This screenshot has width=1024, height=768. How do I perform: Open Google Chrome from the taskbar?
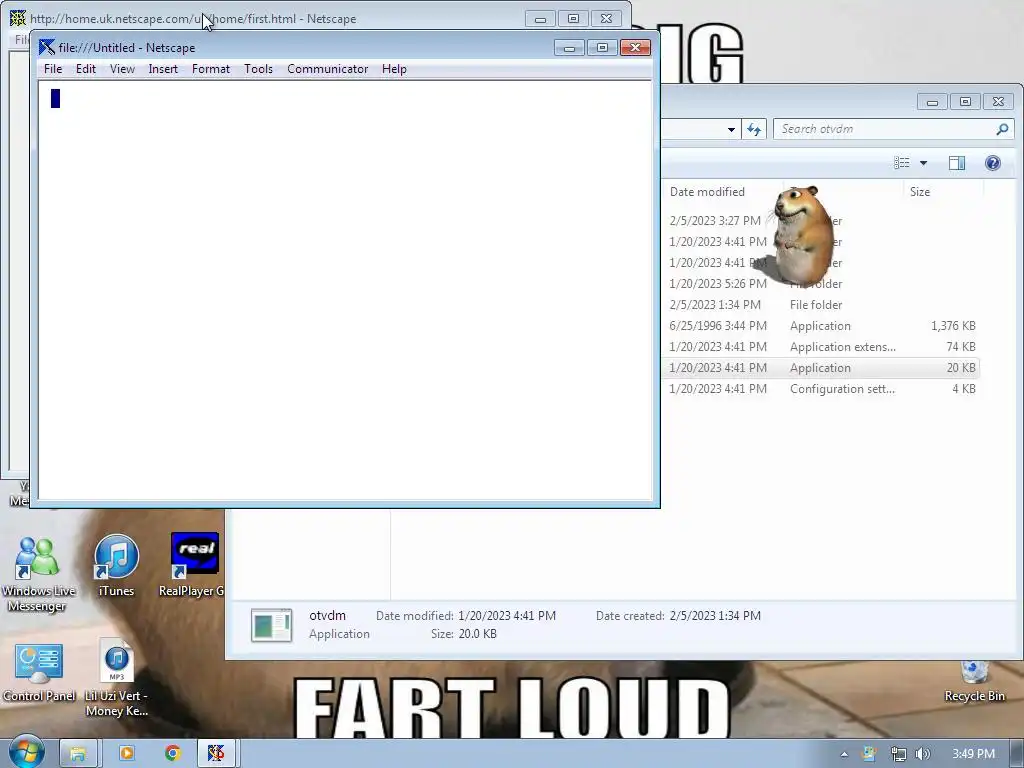172,754
